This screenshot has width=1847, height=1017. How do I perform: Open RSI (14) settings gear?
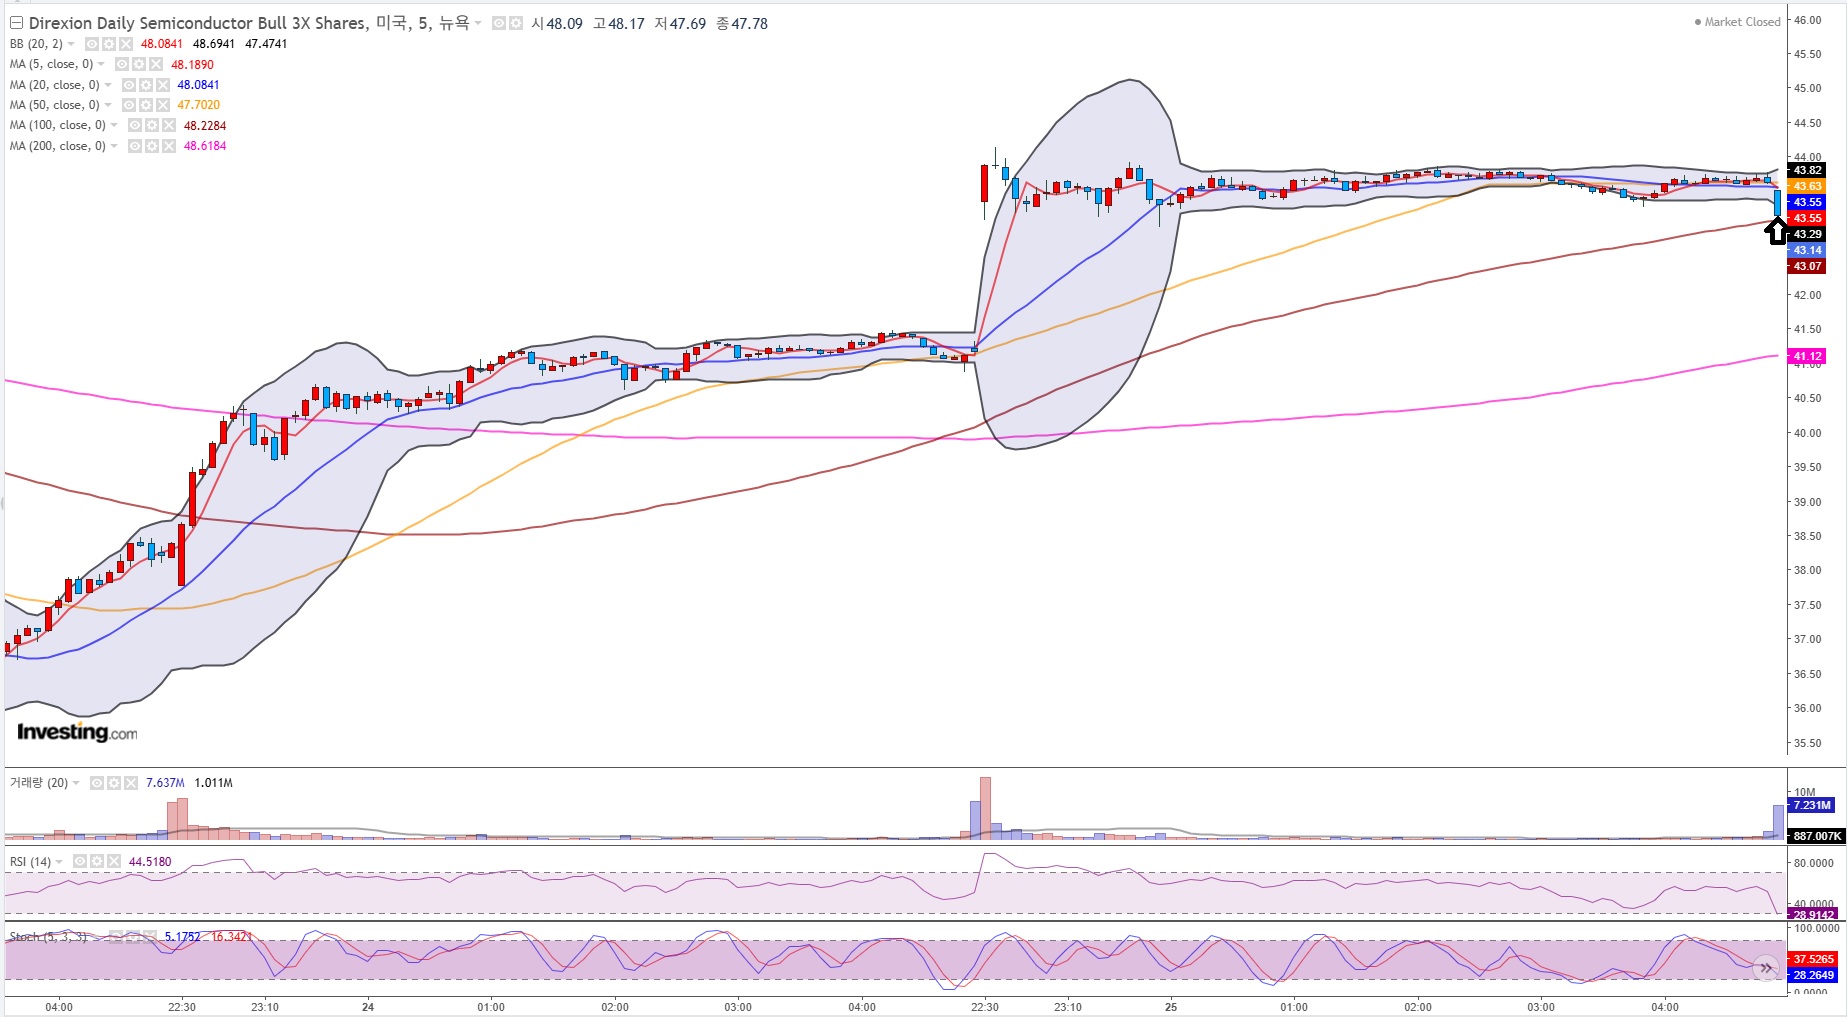pos(97,862)
